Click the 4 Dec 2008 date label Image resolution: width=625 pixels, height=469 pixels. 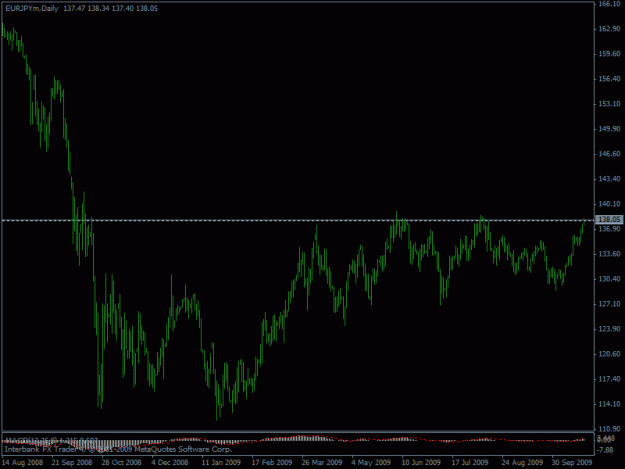pos(170,463)
